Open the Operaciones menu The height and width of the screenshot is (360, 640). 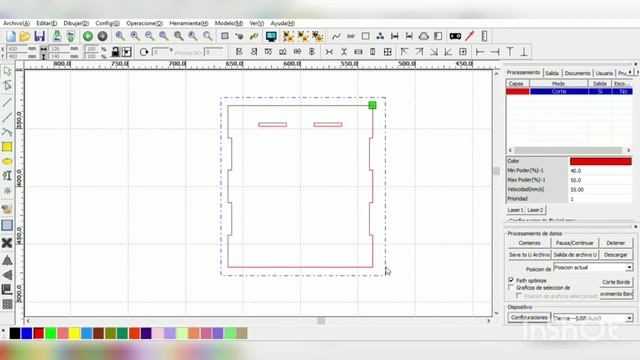coord(144,23)
